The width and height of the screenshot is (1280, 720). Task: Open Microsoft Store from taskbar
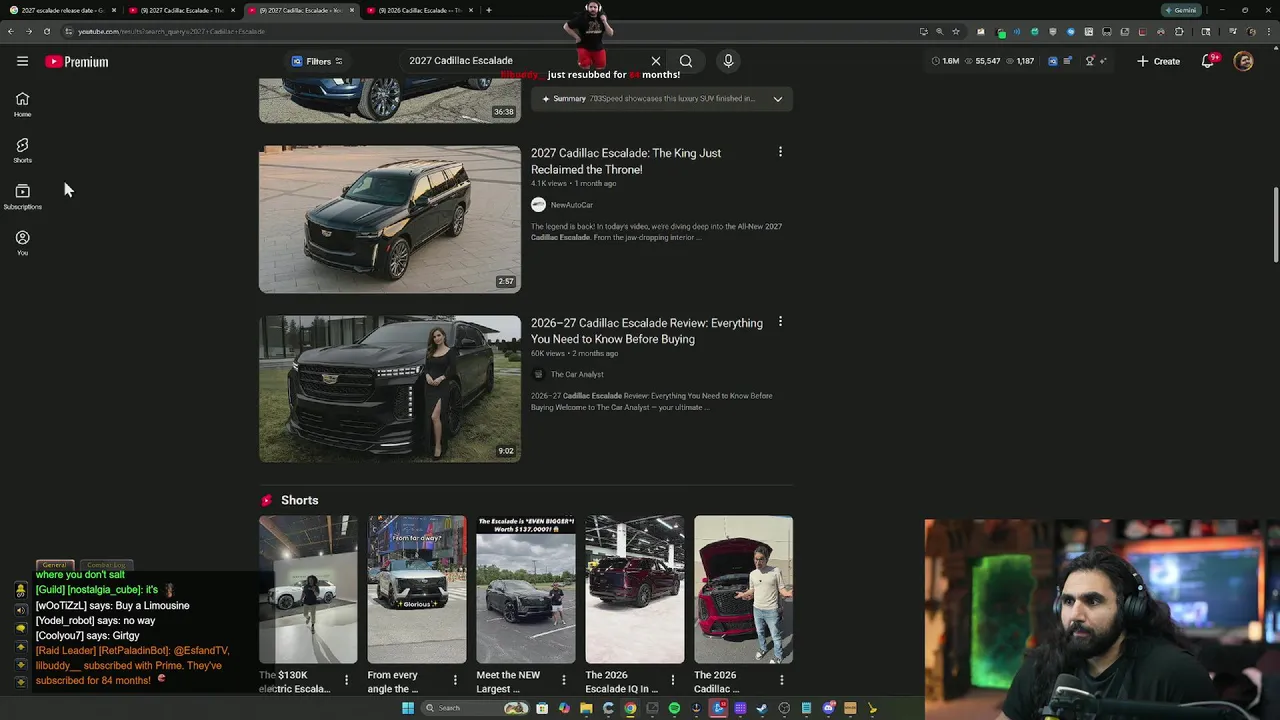click(x=542, y=708)
